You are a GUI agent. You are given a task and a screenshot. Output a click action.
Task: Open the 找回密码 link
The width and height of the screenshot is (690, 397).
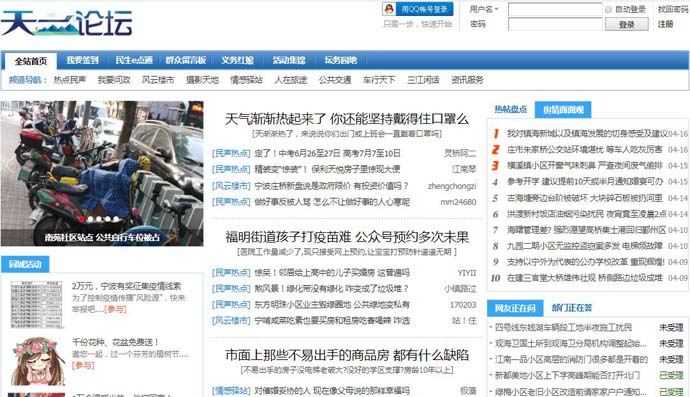coord(673,9)
